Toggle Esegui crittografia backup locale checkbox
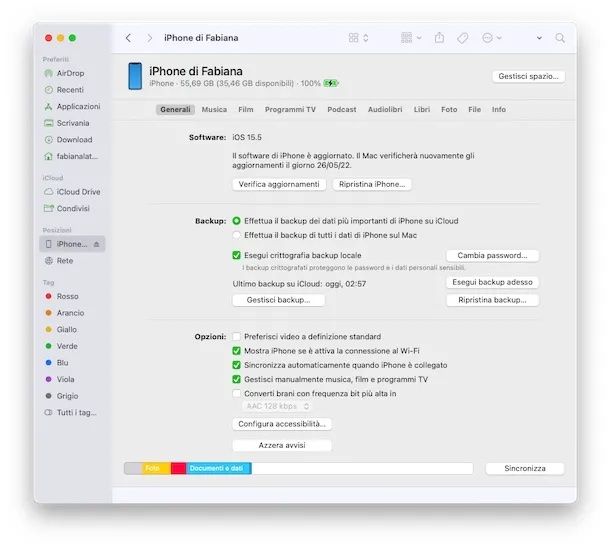The height and width of the screenshot is (547, 610). click(236, 255)
